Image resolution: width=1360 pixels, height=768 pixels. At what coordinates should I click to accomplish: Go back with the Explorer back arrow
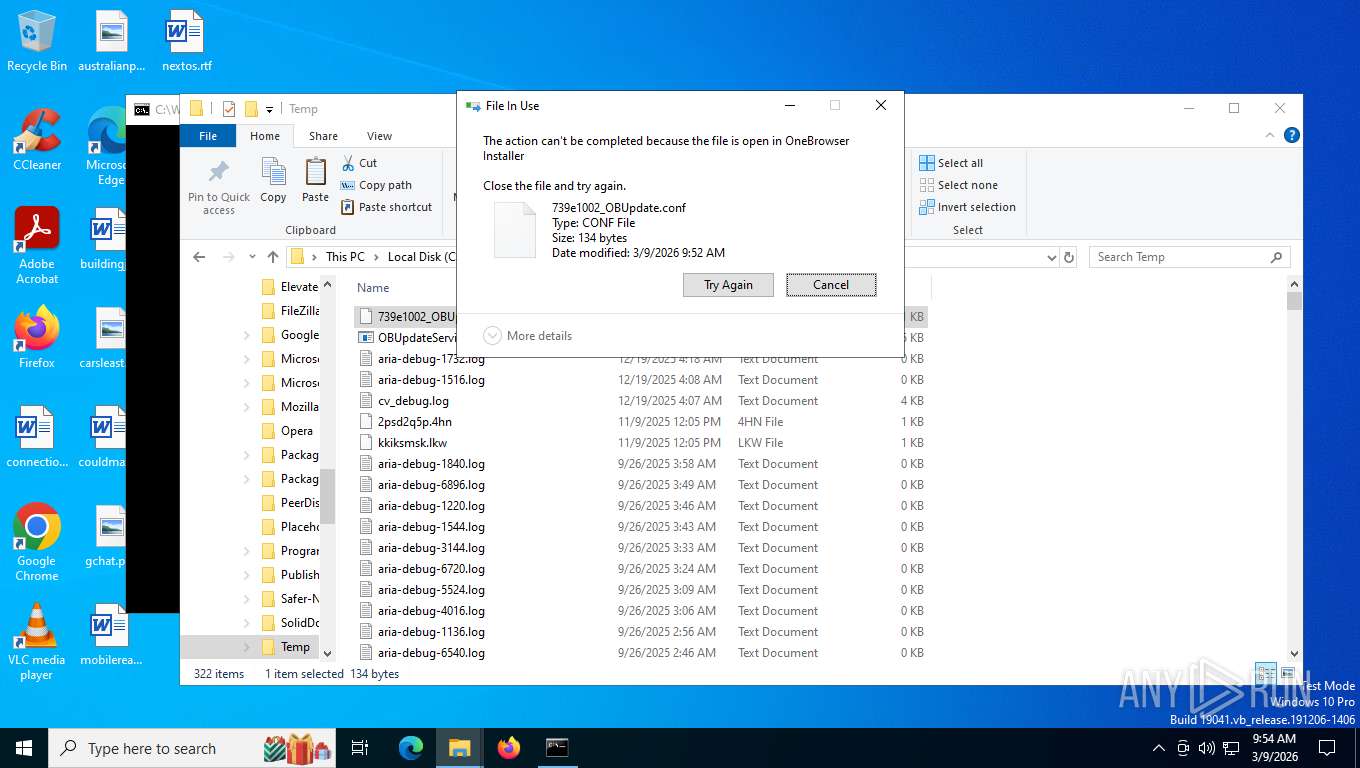click(x=199, y=257)
